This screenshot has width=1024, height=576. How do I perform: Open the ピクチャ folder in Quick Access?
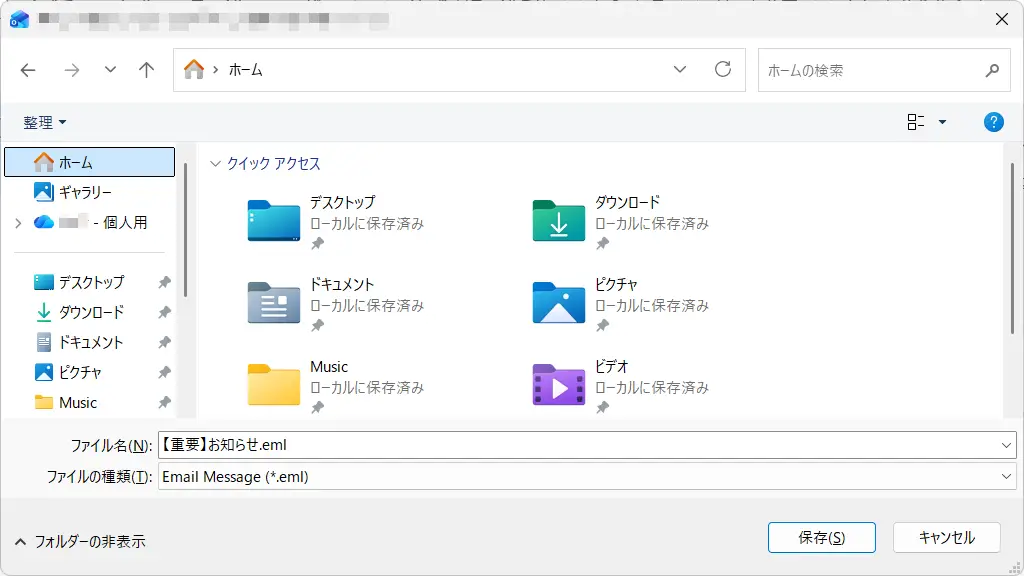[x=558, y=303]
